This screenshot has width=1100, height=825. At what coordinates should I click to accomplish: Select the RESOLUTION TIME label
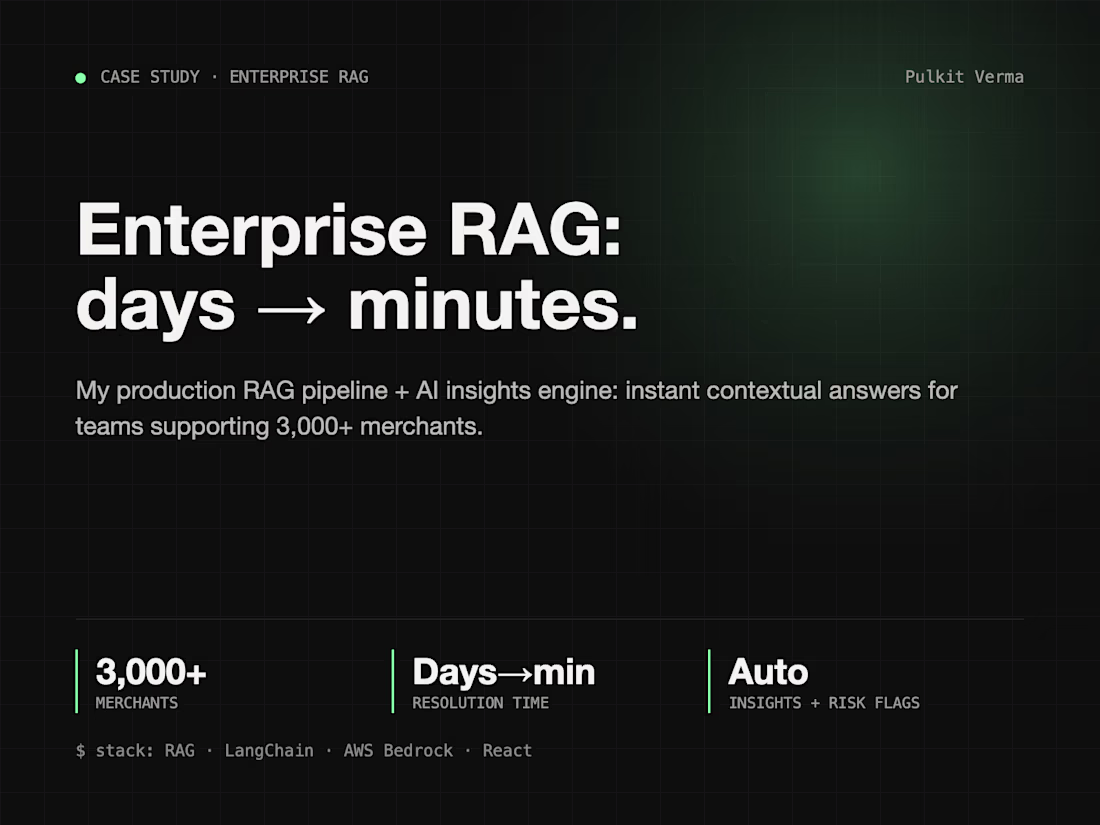pos(481,703)
